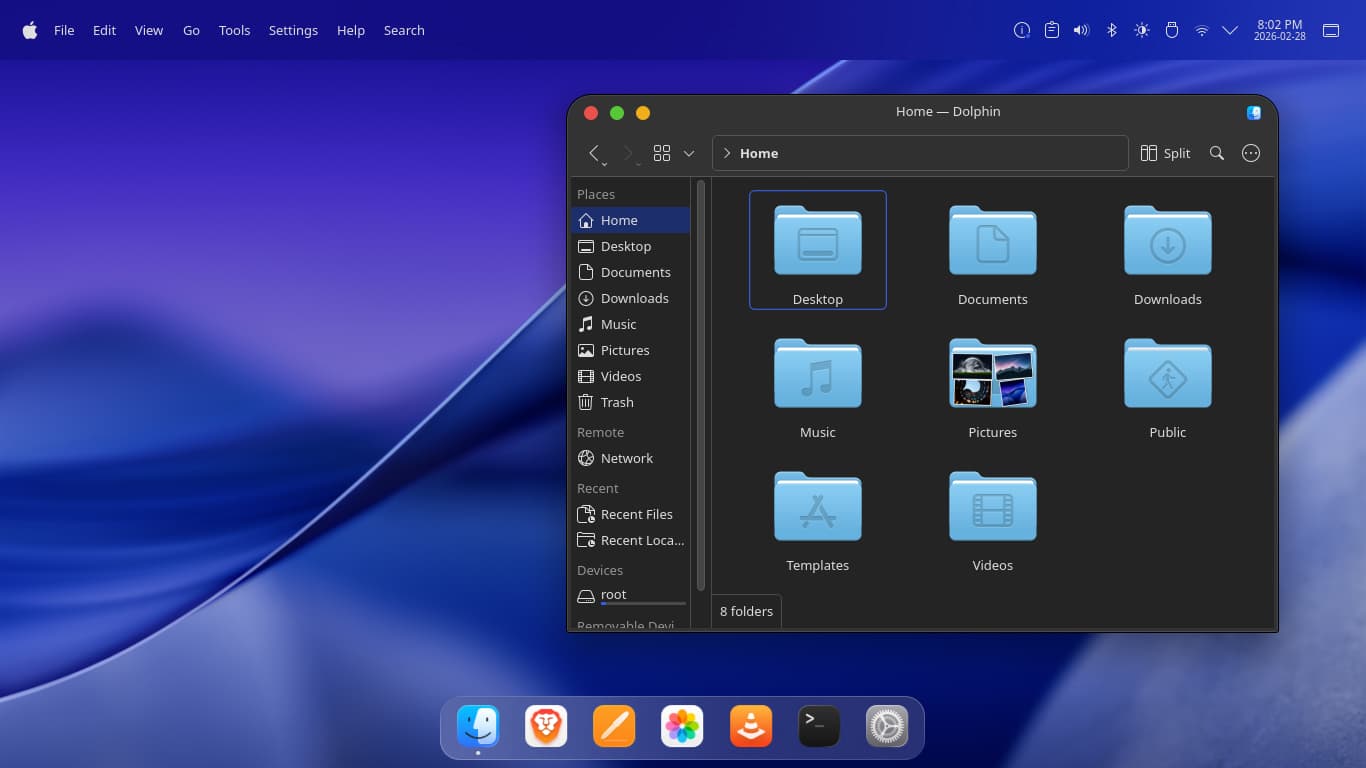Click the Search magnifier icon in Dolphin toolbar
The height and width of the screenshot is (768, 1366).
tap(1216, 153)
